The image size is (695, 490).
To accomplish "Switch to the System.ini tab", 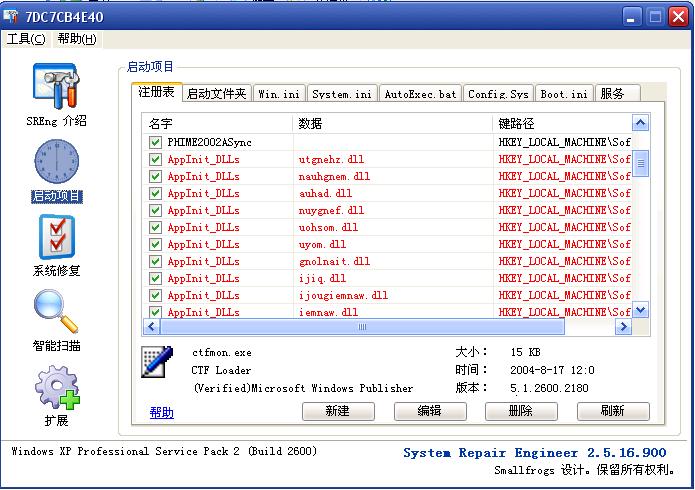I will (x=342, y=94).
